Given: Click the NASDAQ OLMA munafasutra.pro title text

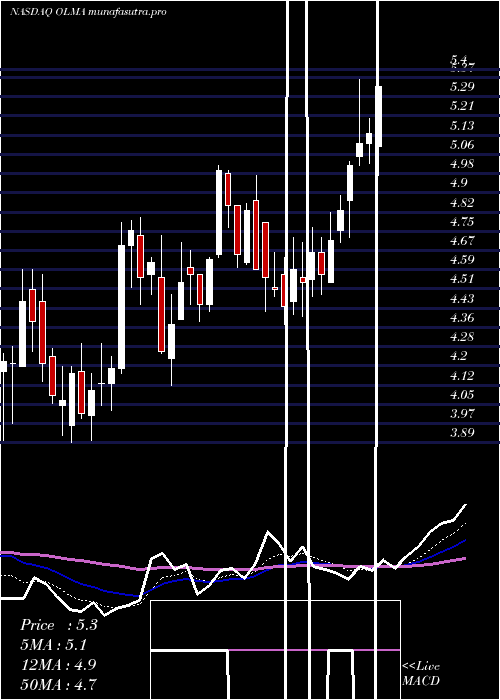Looking at the screenshot, I should (x=88, y=12).
